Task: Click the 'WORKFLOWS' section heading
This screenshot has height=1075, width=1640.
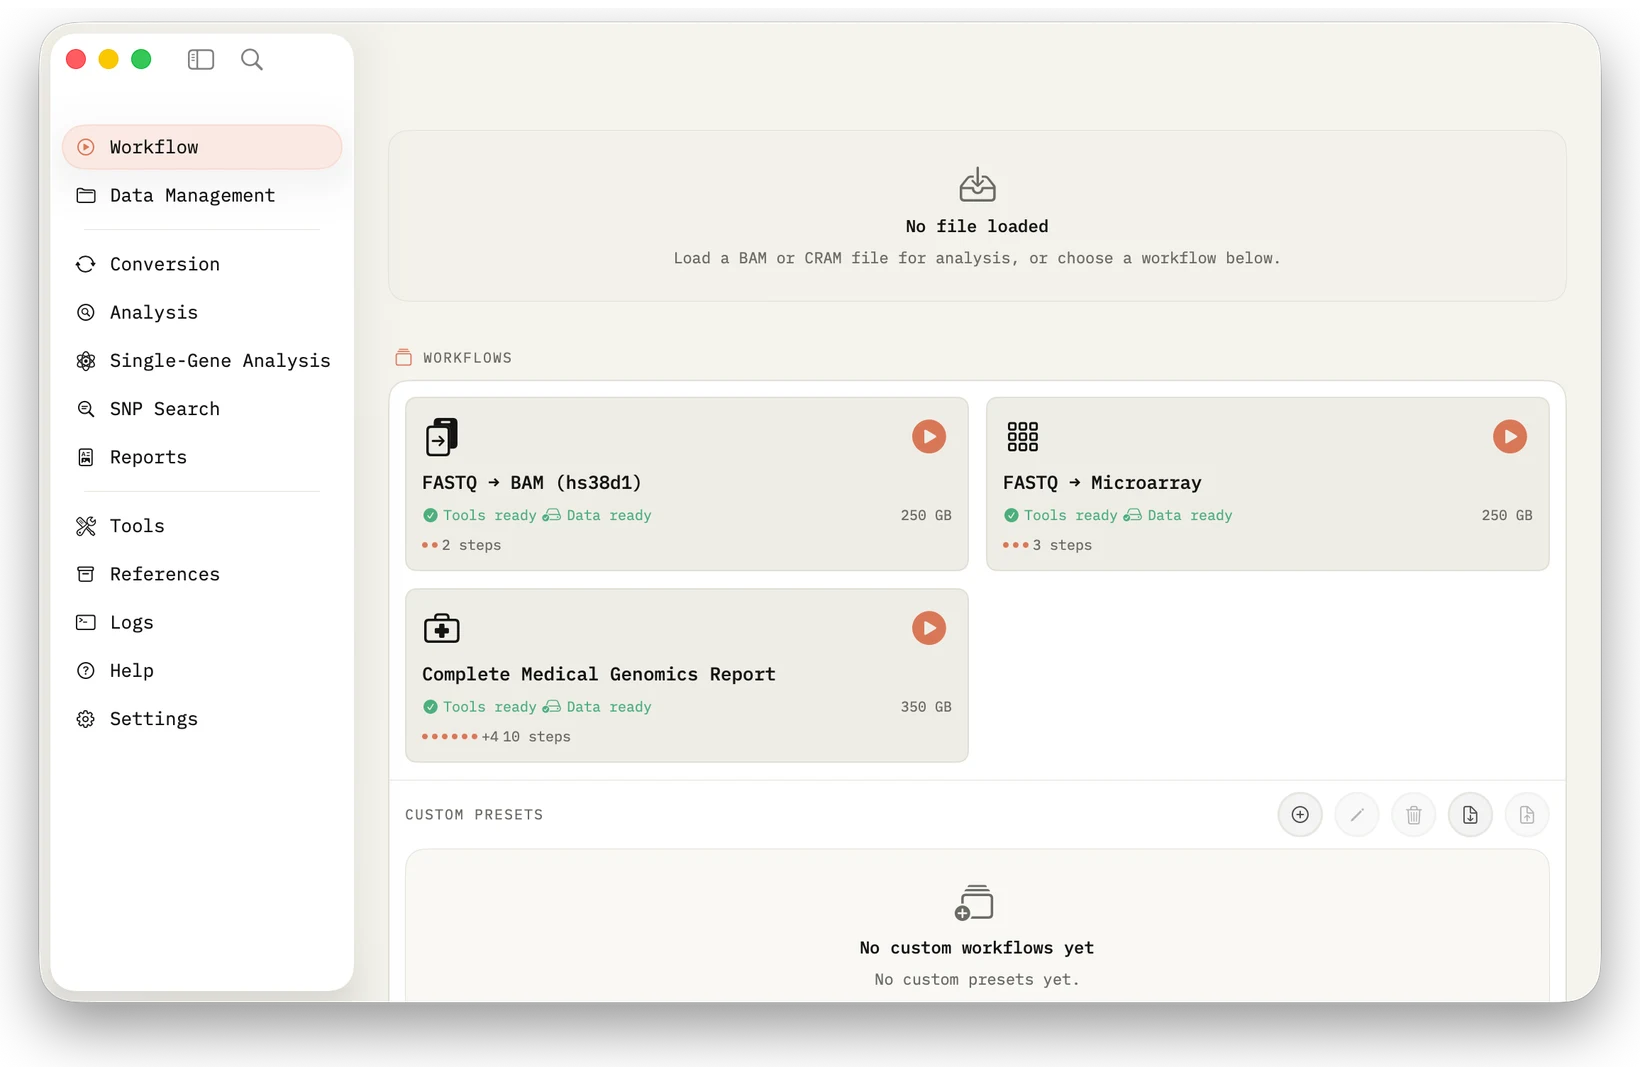Action: 467,358
